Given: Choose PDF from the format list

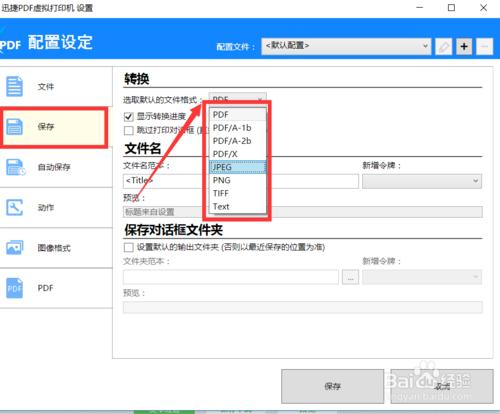Looking at the screenshot, I should point(238,115).
